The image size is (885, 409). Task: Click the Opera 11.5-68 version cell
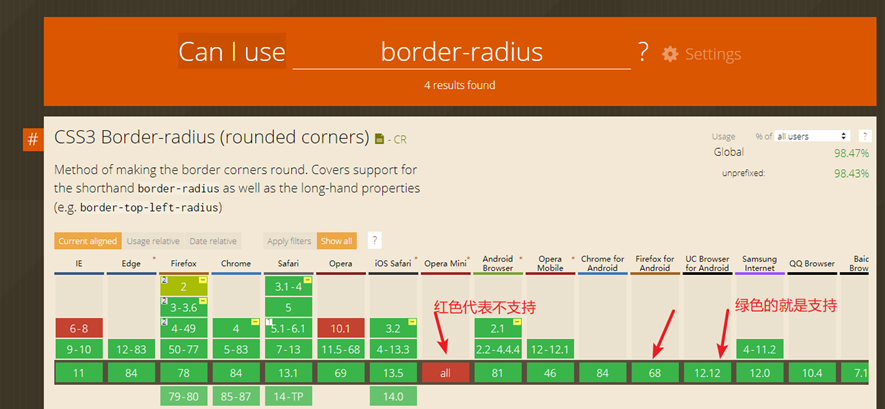click(341, 350)
